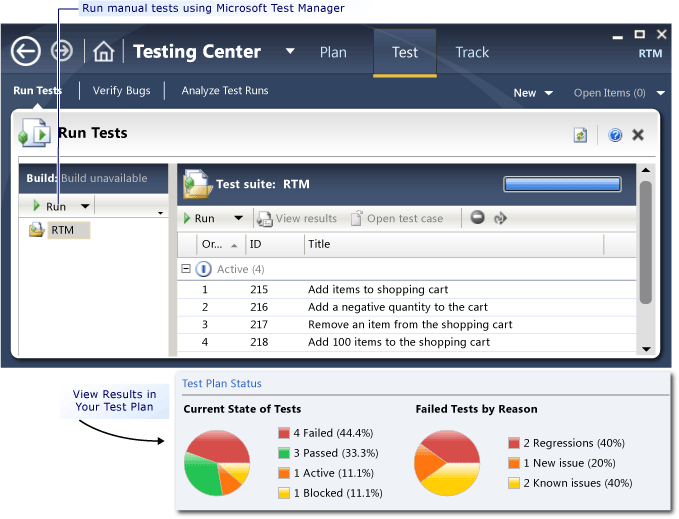Expand the Testing Center dropdown arrow
679x519 pixels.
(290, 51)
